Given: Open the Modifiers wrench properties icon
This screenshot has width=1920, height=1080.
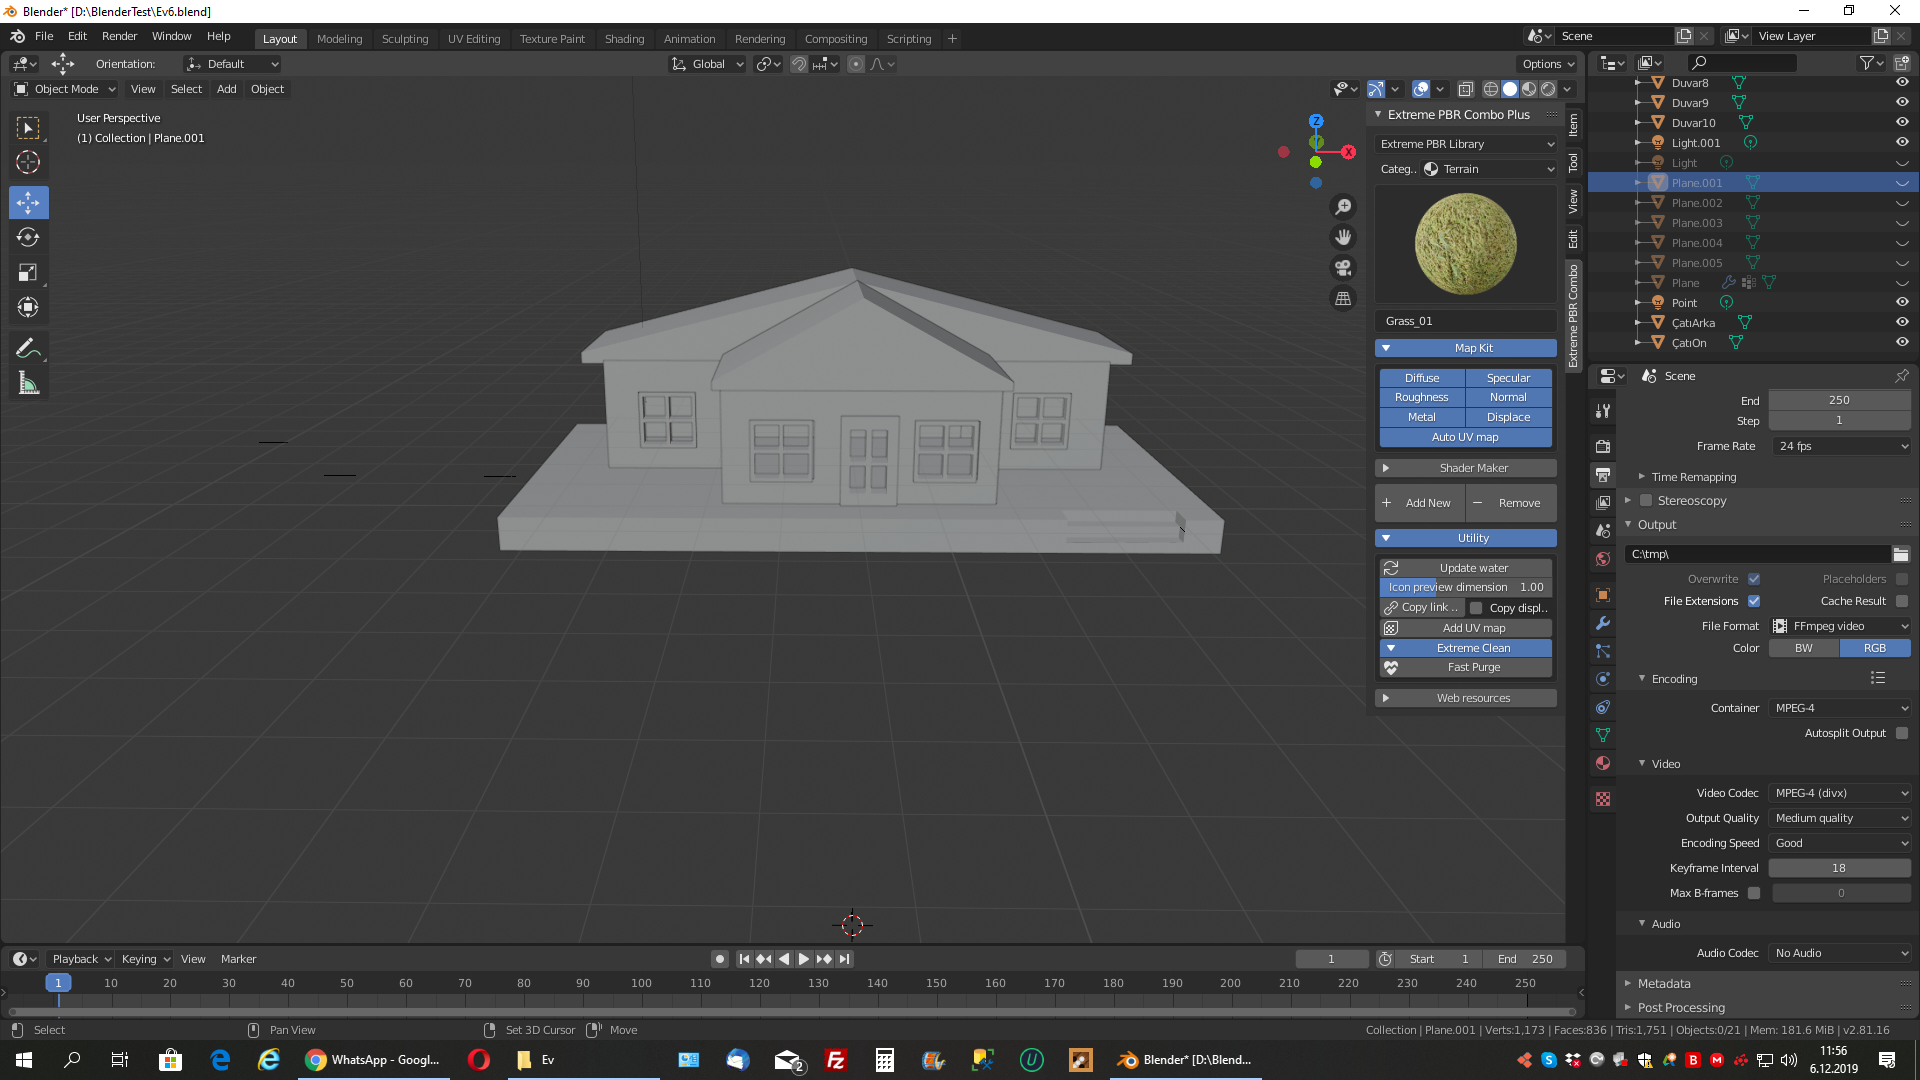Looking at the screenshot, I should coord(1603,623).
